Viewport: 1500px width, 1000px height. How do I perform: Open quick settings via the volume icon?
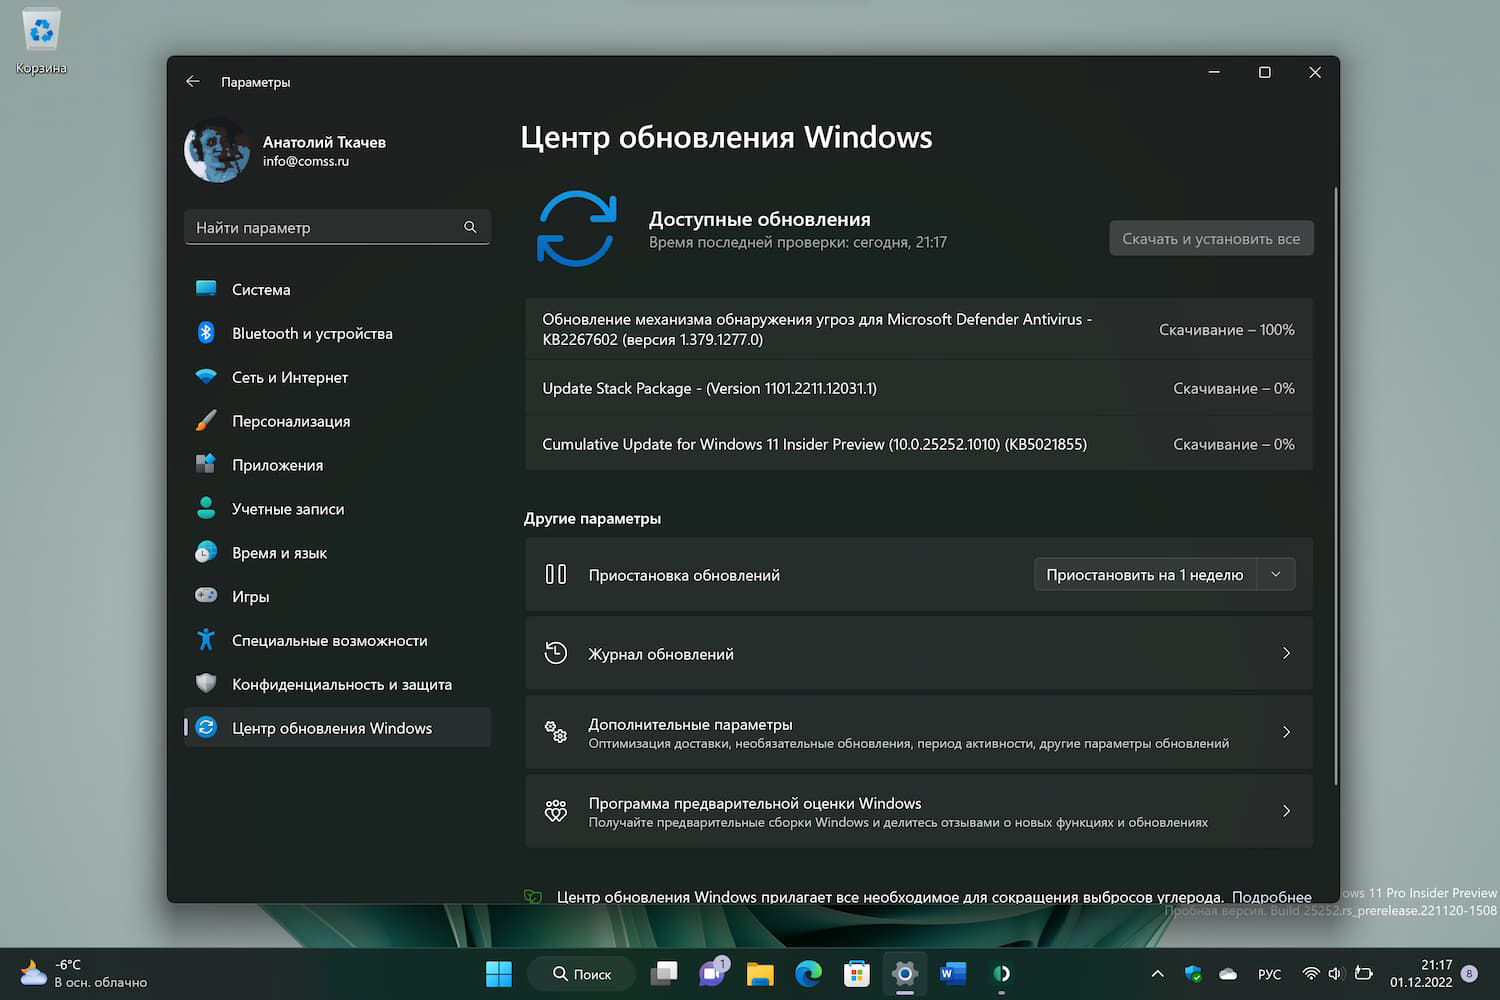[1335, 973]
